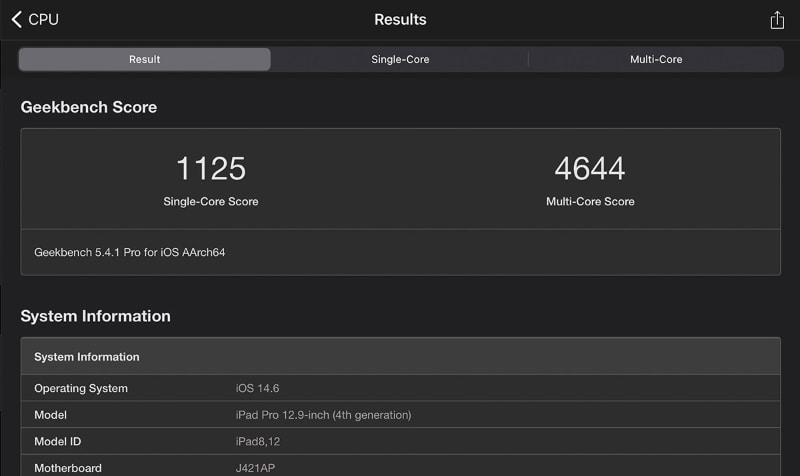Click the Single-Core Score label
800x476 pixels.
point(211,202)
